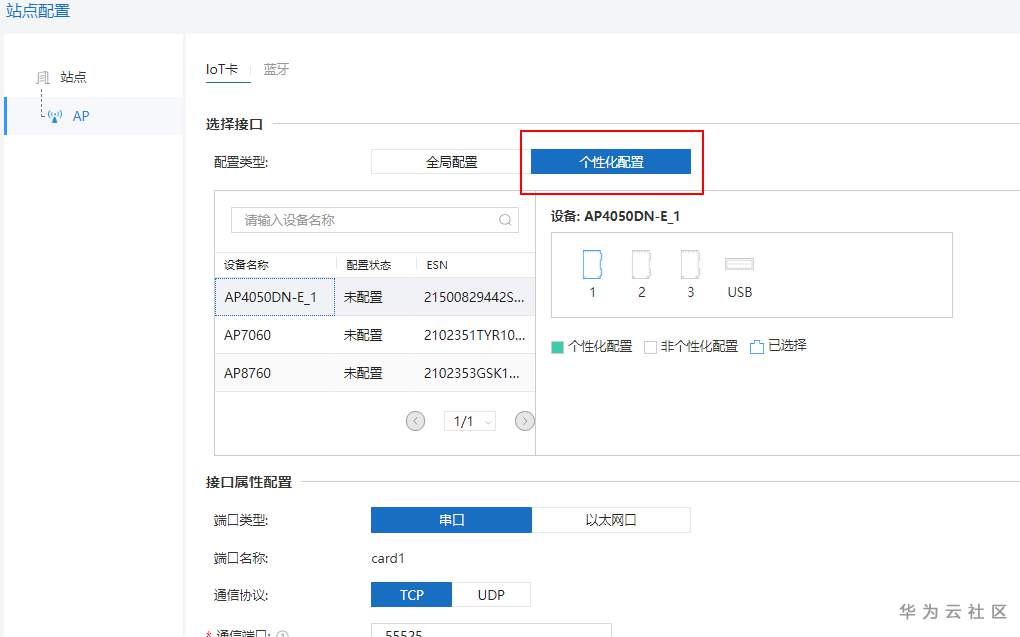
Task: Choose UDP communication protocol
Action: click(x=491, y=595)
